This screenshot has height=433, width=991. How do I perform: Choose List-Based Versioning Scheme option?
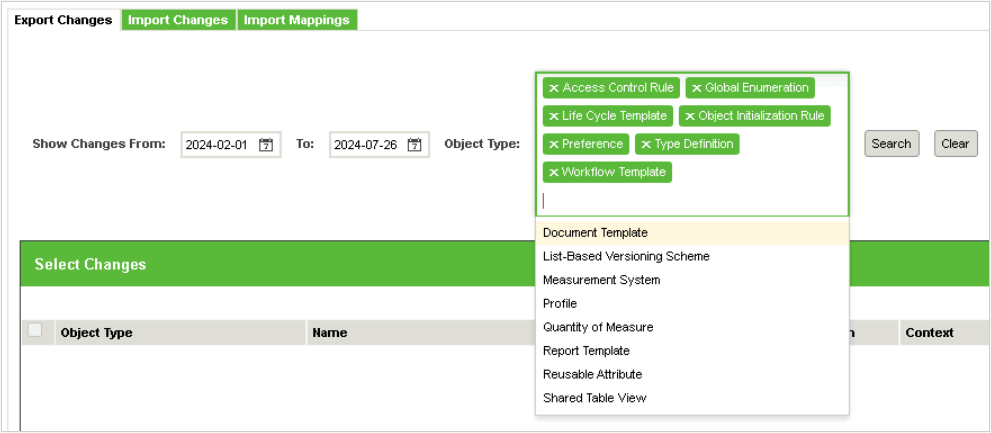pyautogui.click(x=692, y=257)
